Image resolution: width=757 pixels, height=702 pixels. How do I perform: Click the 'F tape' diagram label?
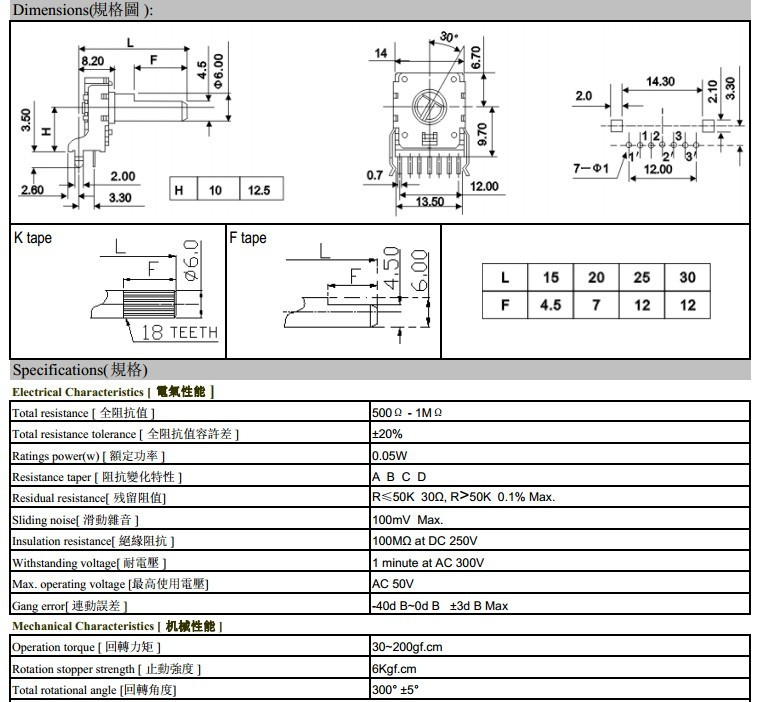pyautogui.click(x=248, y=238)
